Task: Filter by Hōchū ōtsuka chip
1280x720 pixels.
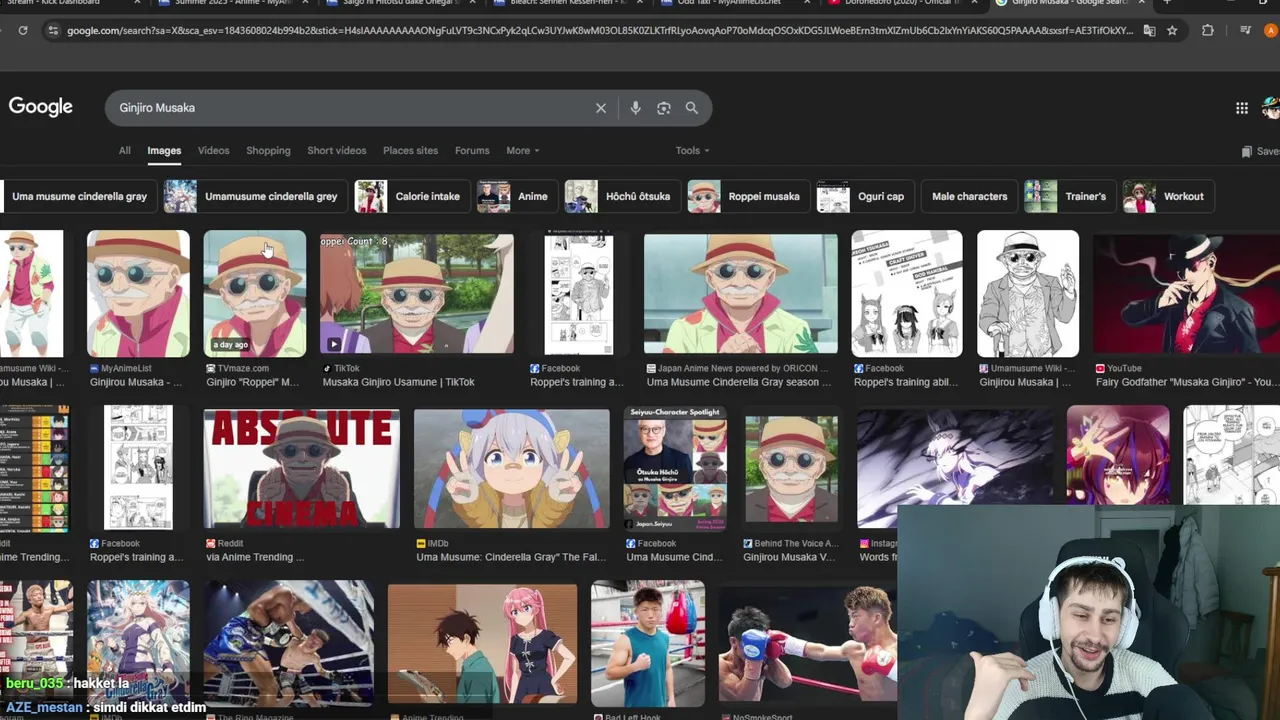Action: pos(622,197)
